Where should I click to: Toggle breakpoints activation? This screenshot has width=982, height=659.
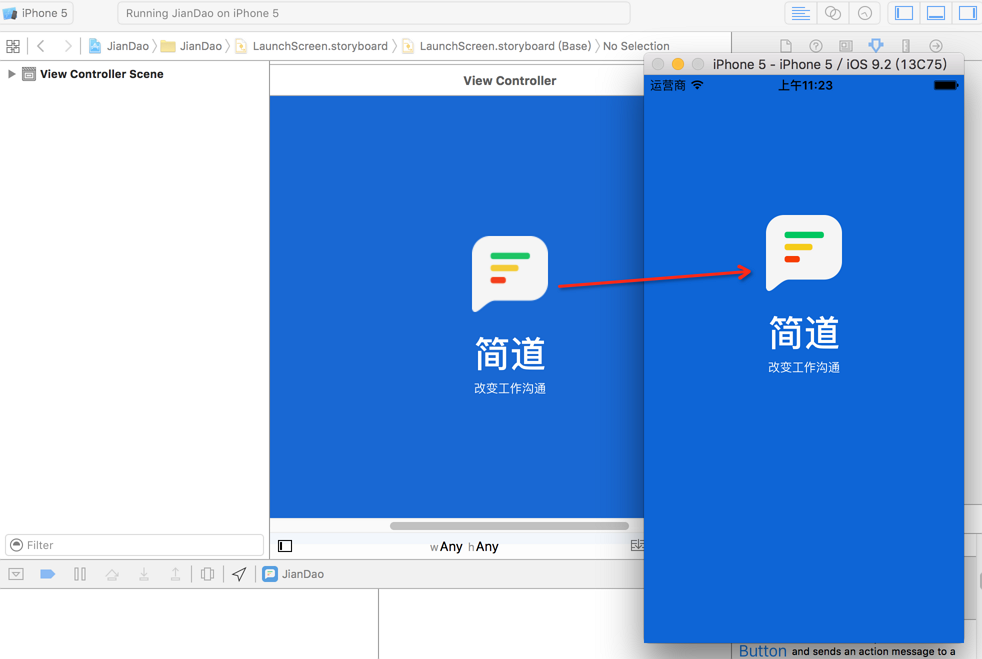point(48,574)
